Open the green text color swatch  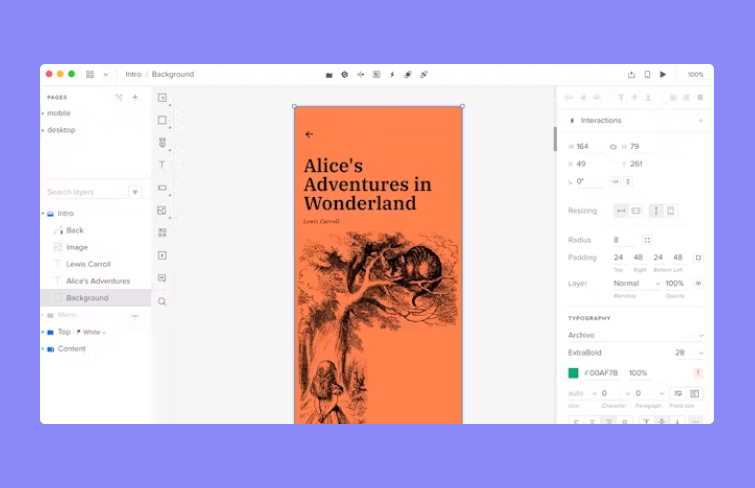573,373
